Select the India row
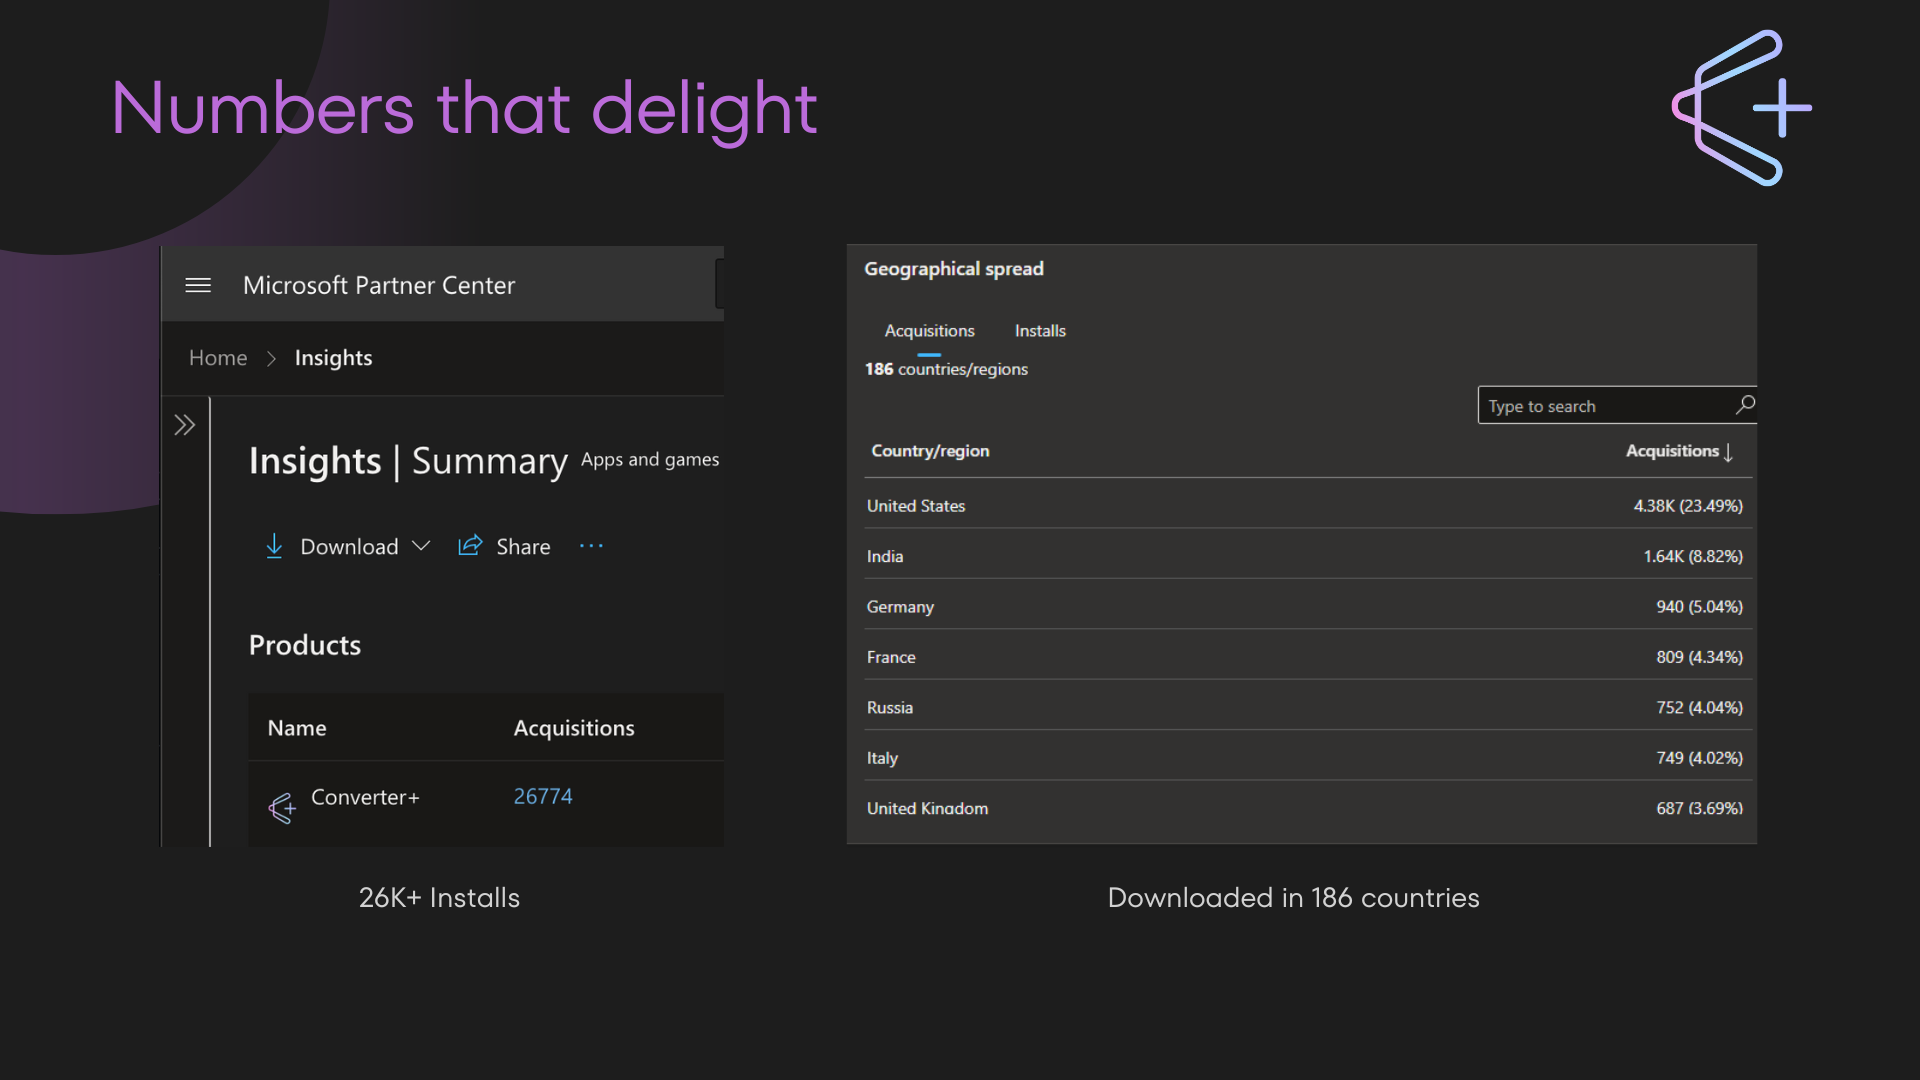The width and height of the screenshot is (1920, 1080). pos(1308,556)
